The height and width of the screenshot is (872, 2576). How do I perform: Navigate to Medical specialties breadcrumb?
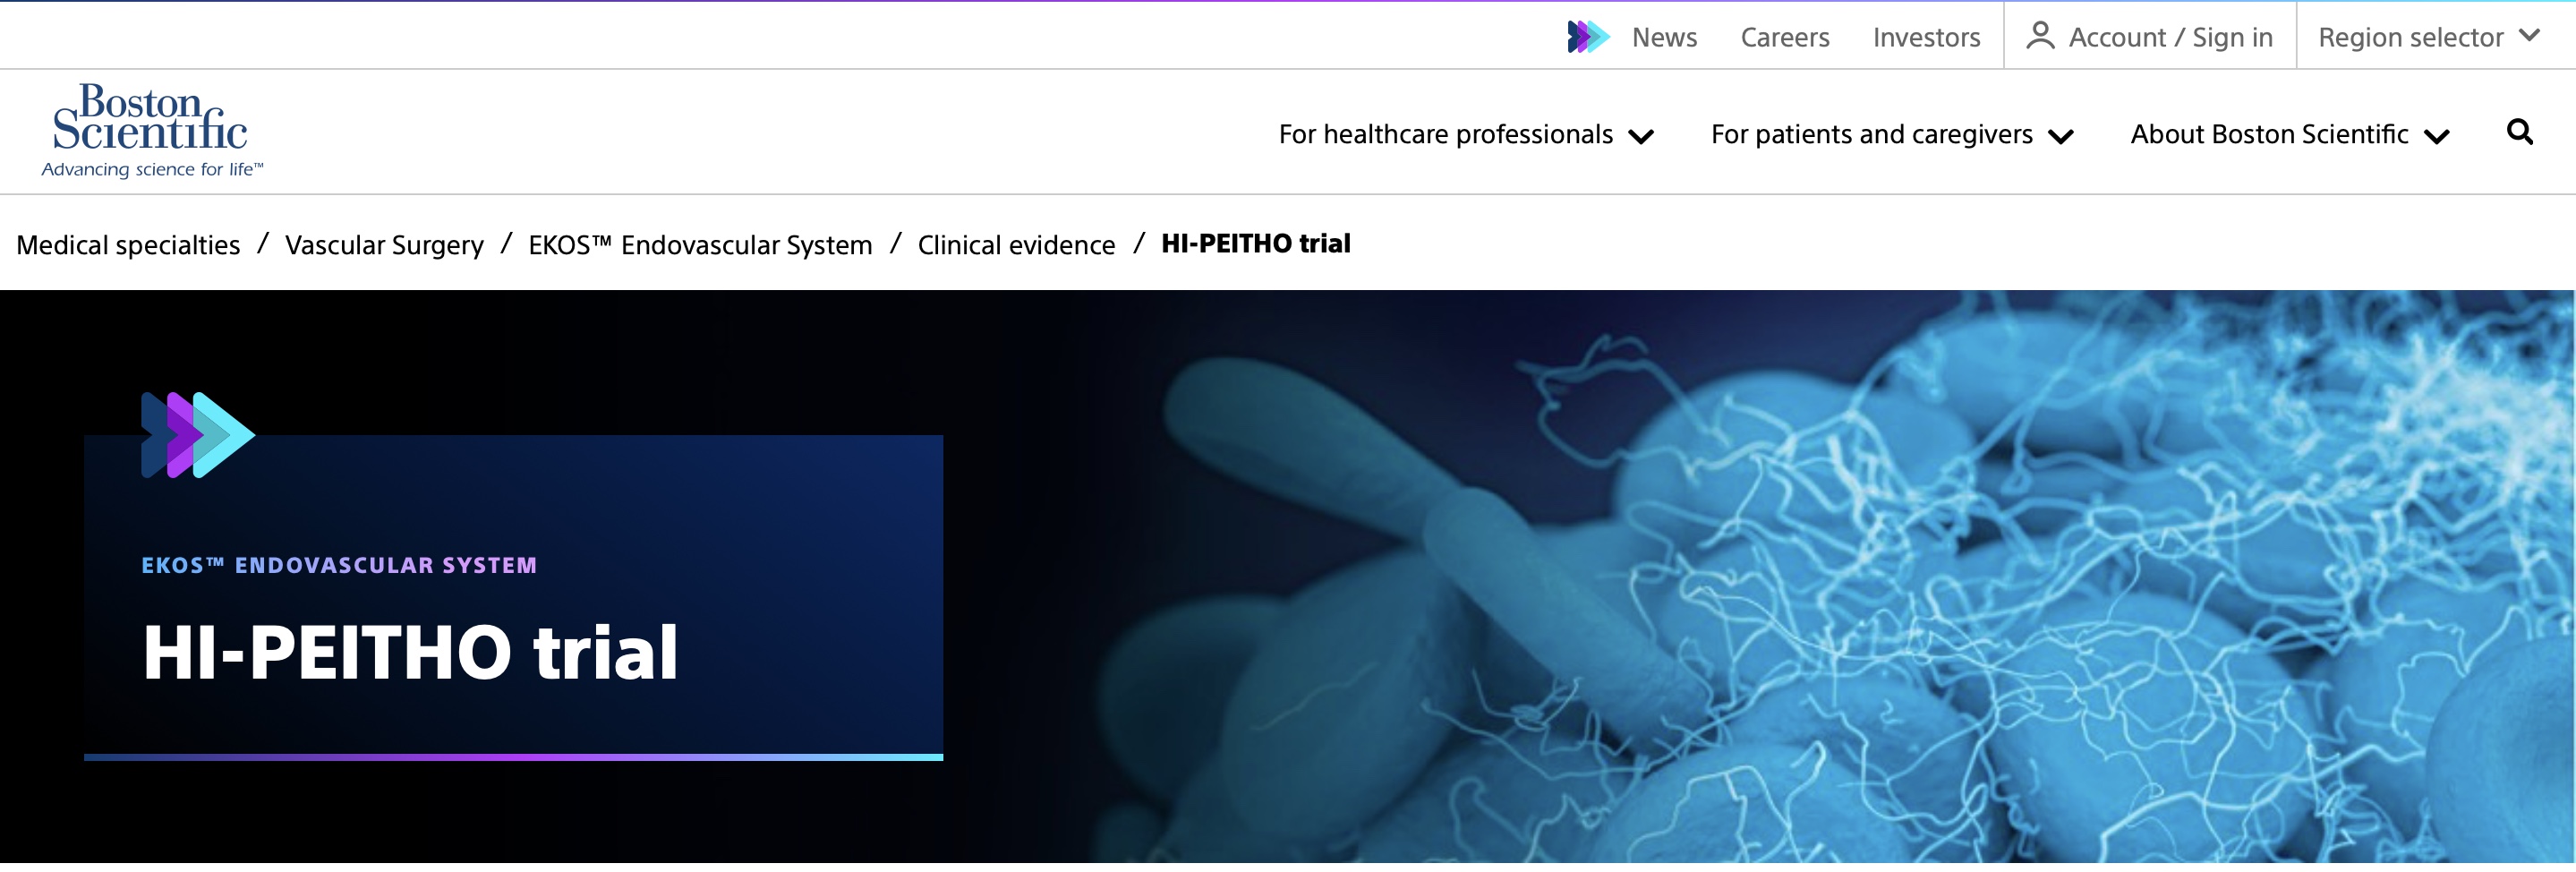[x=128, y=245]
